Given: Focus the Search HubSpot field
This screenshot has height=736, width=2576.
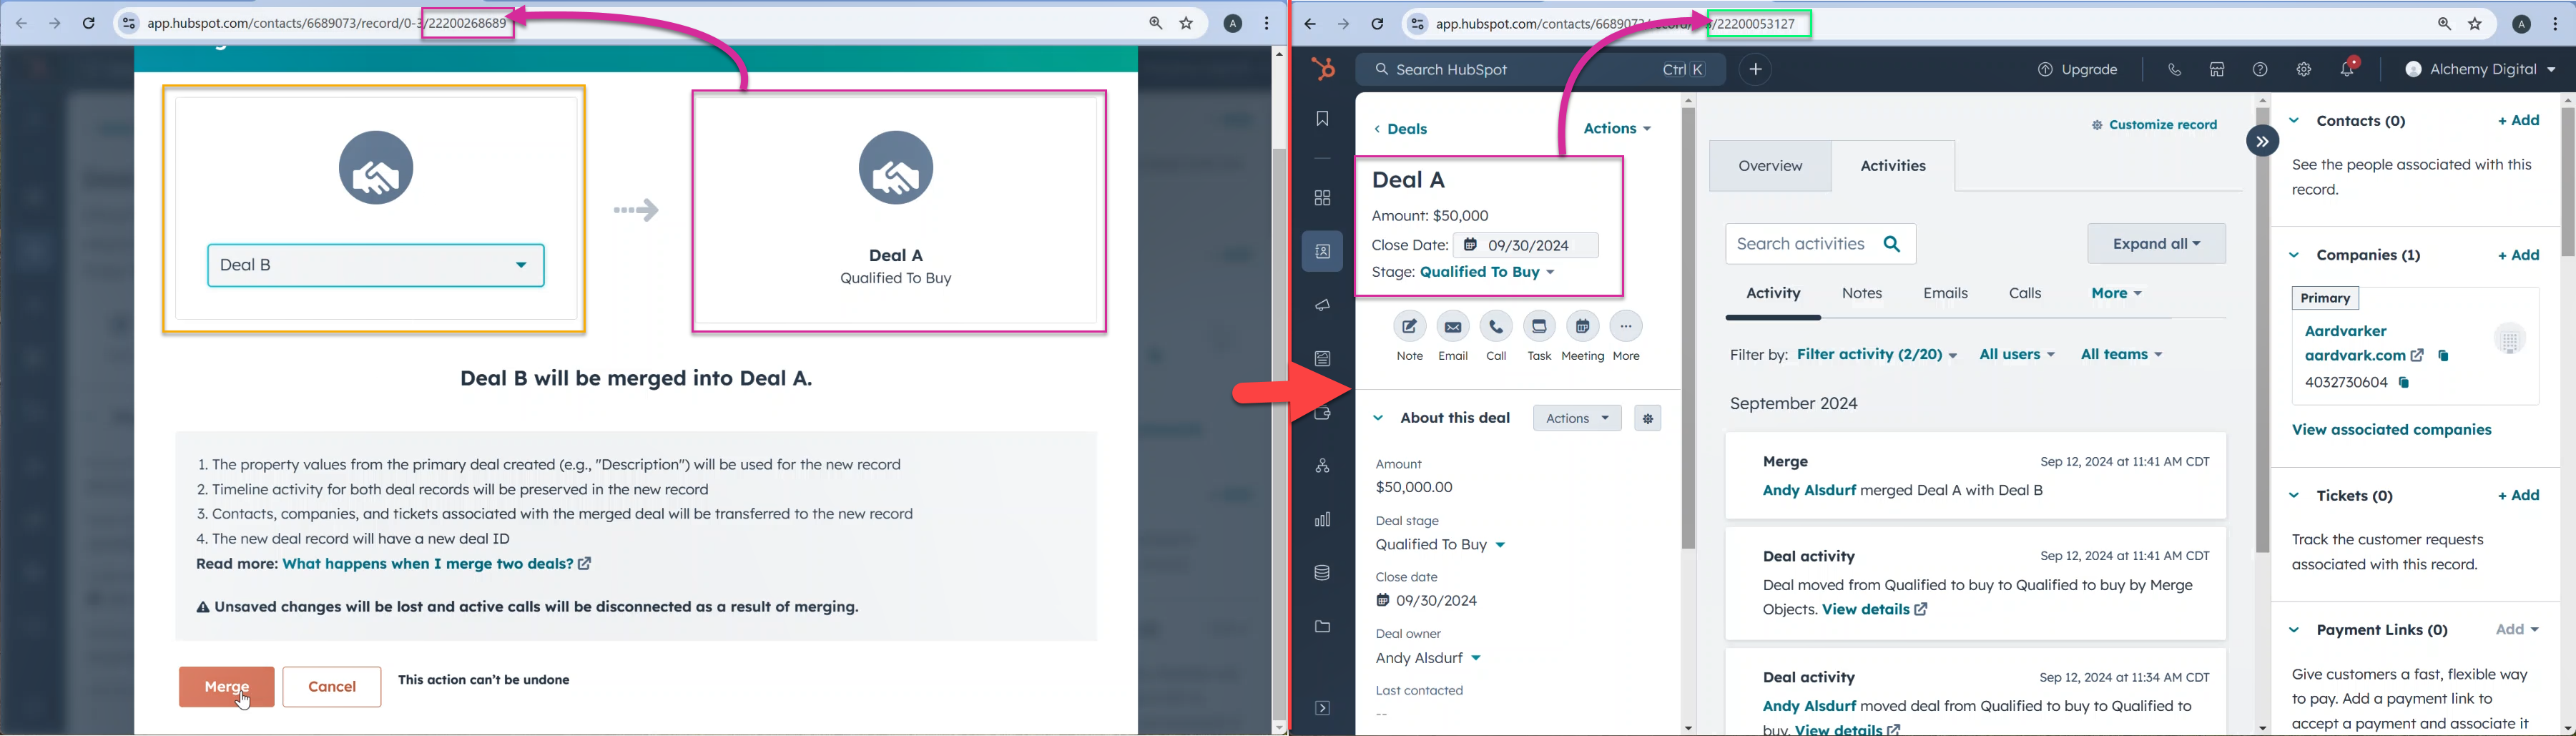Looking at the screenshot, I should point(1540,70).
